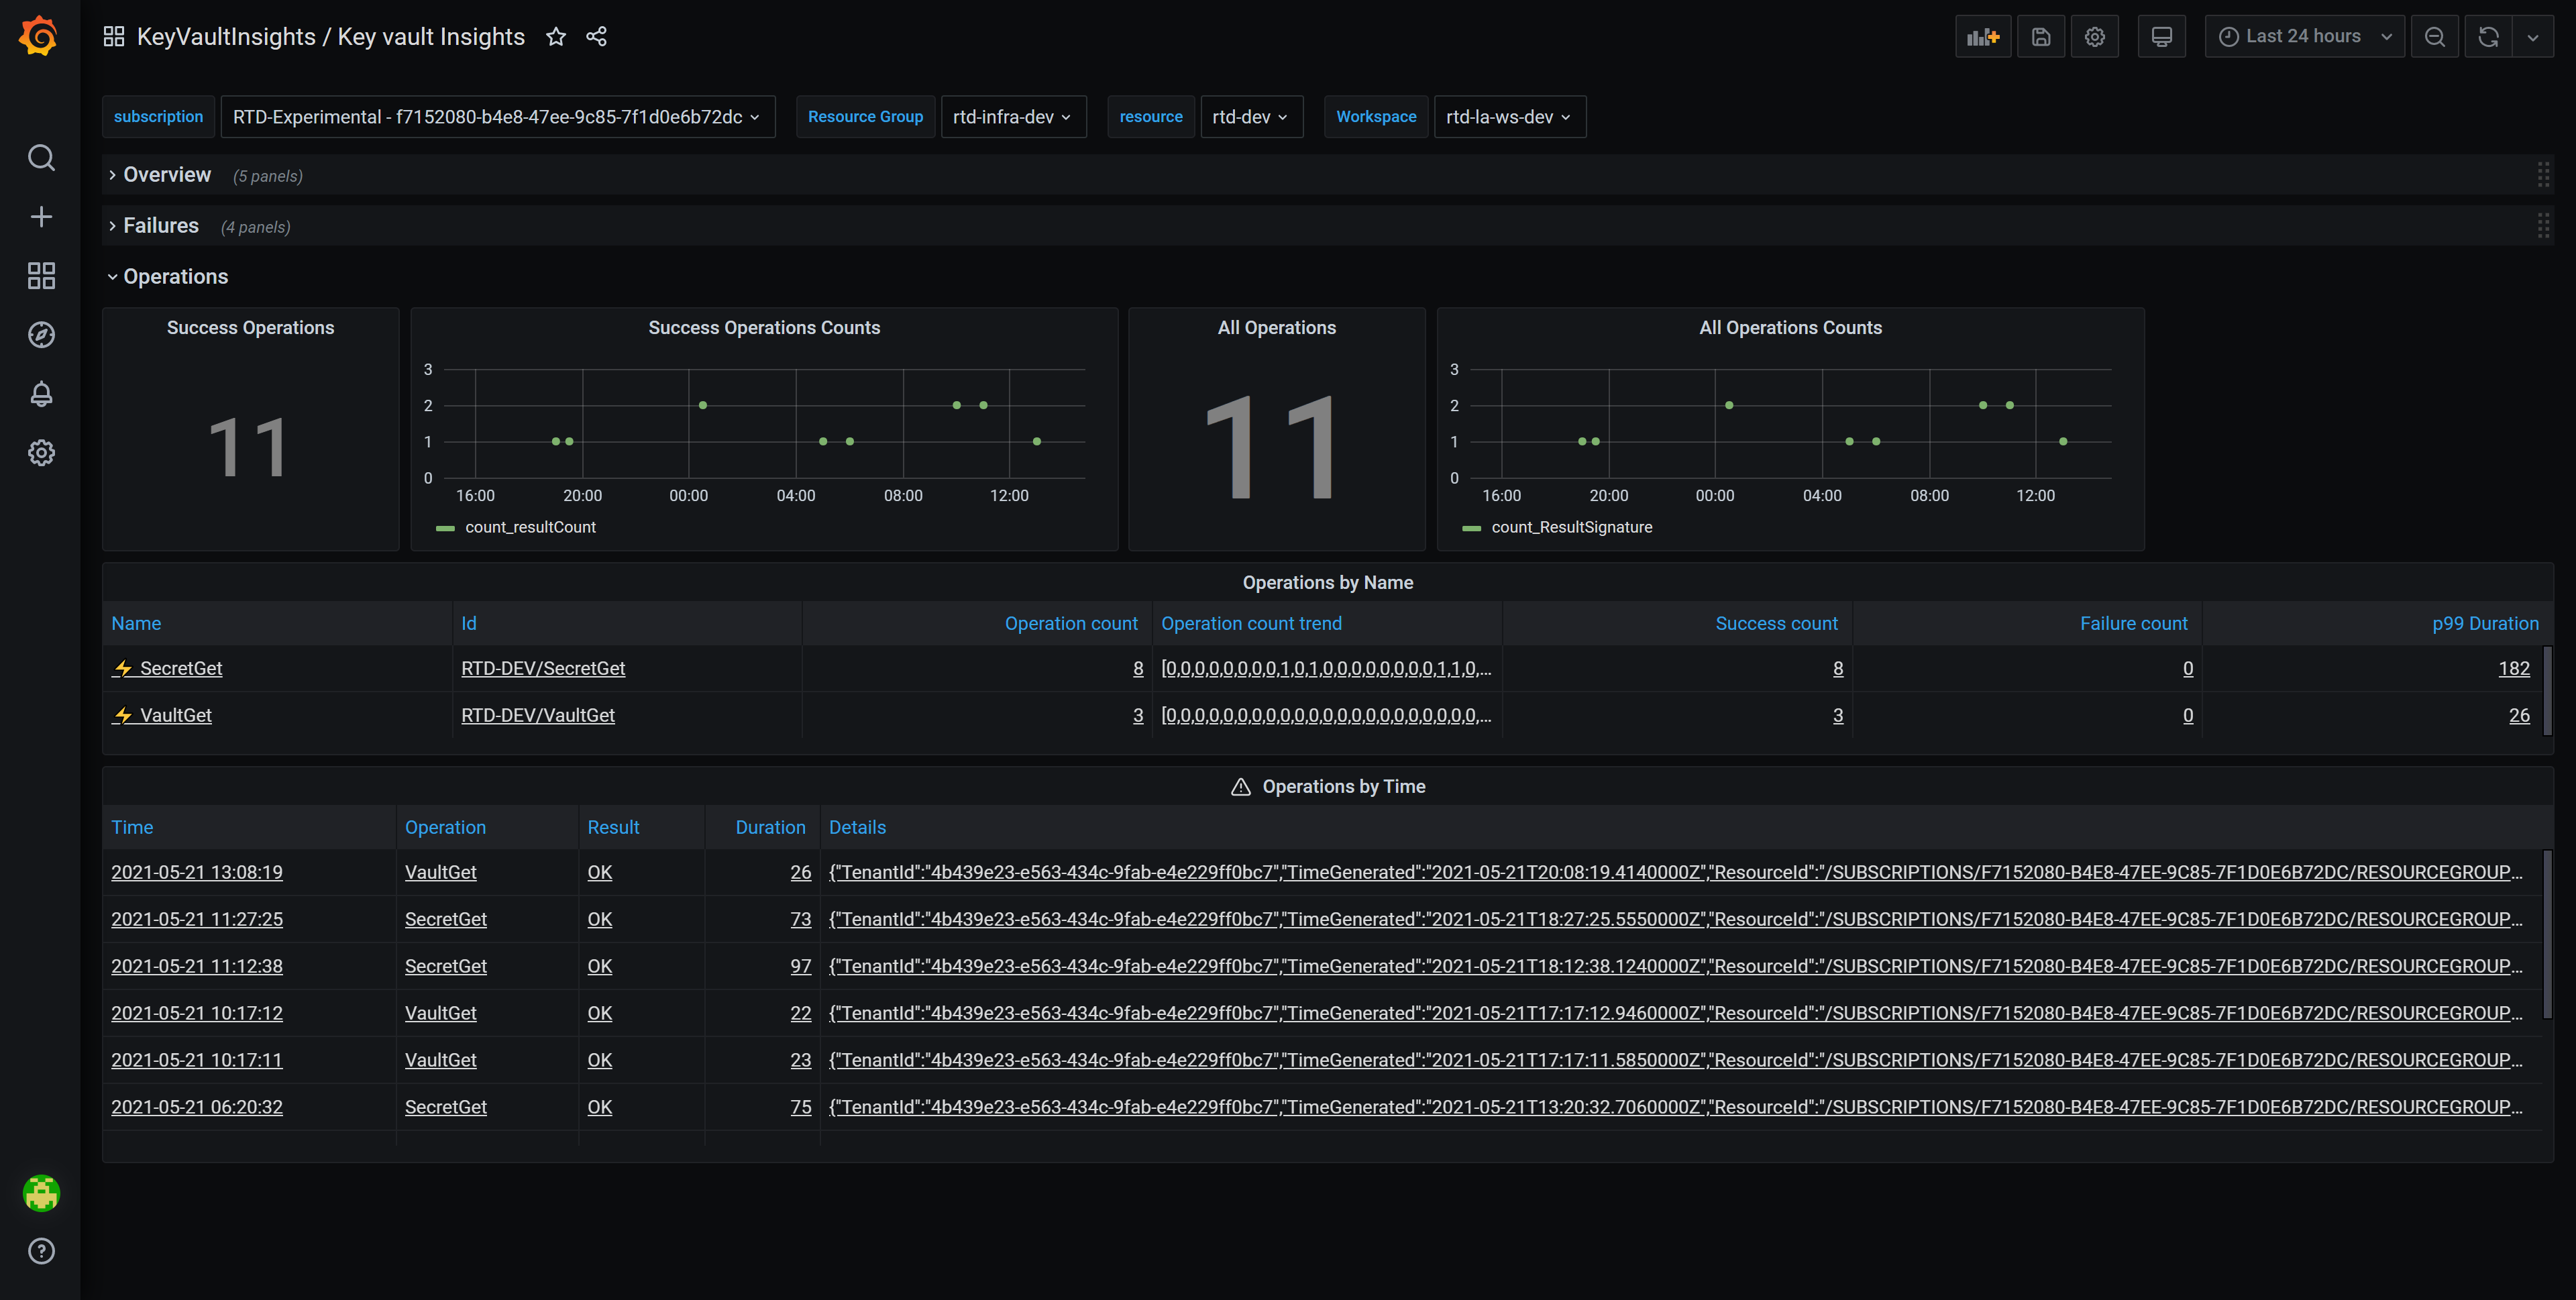Click the VaultGet name link
2576x1300 pixels.
(x=175, y=715)
